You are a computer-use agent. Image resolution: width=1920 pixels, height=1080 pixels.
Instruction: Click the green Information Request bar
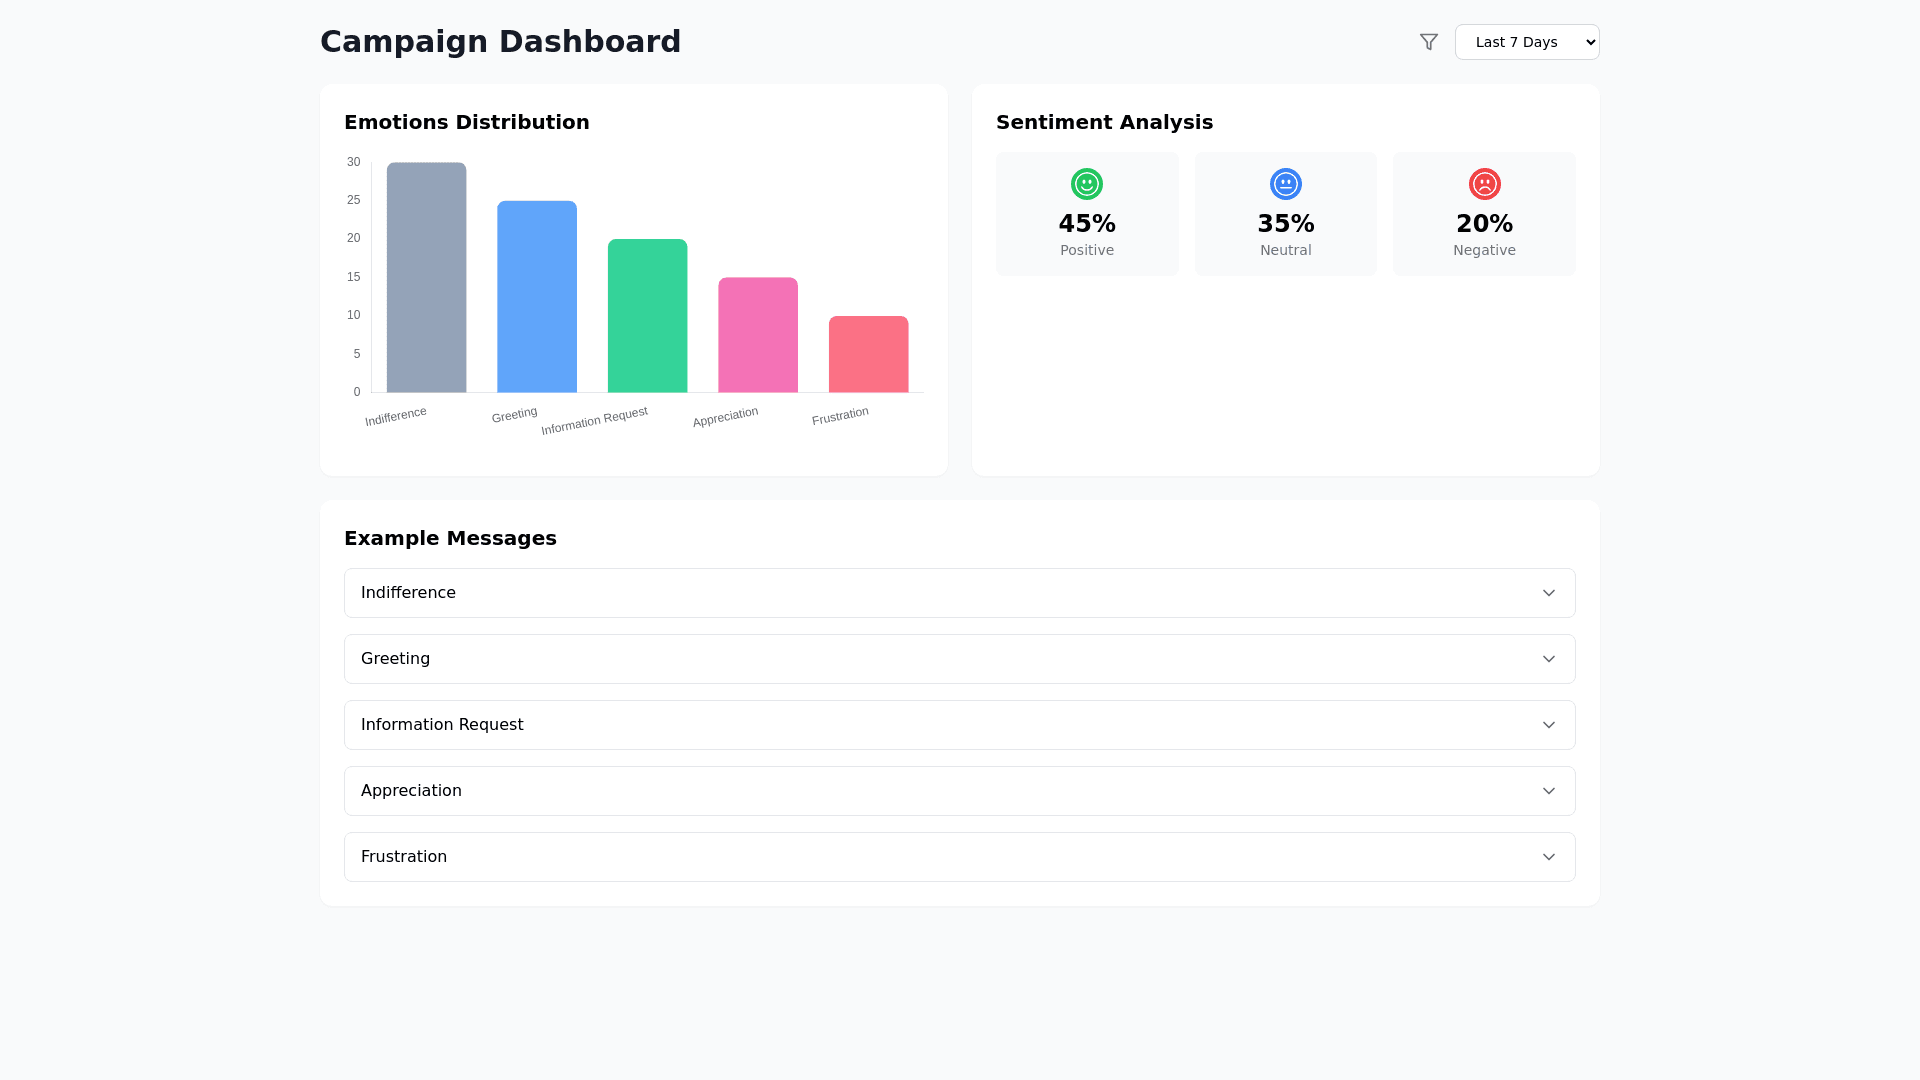click(x=647, y=316)
